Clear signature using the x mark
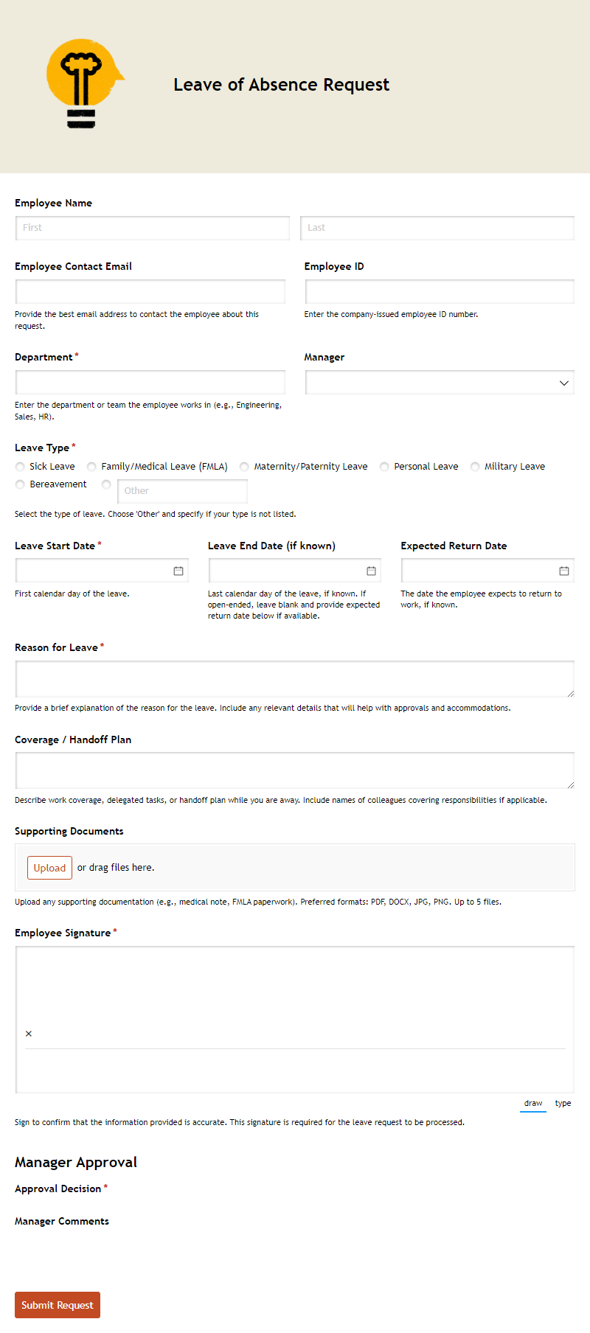 pyautogui.click(x=28, y=1033)
